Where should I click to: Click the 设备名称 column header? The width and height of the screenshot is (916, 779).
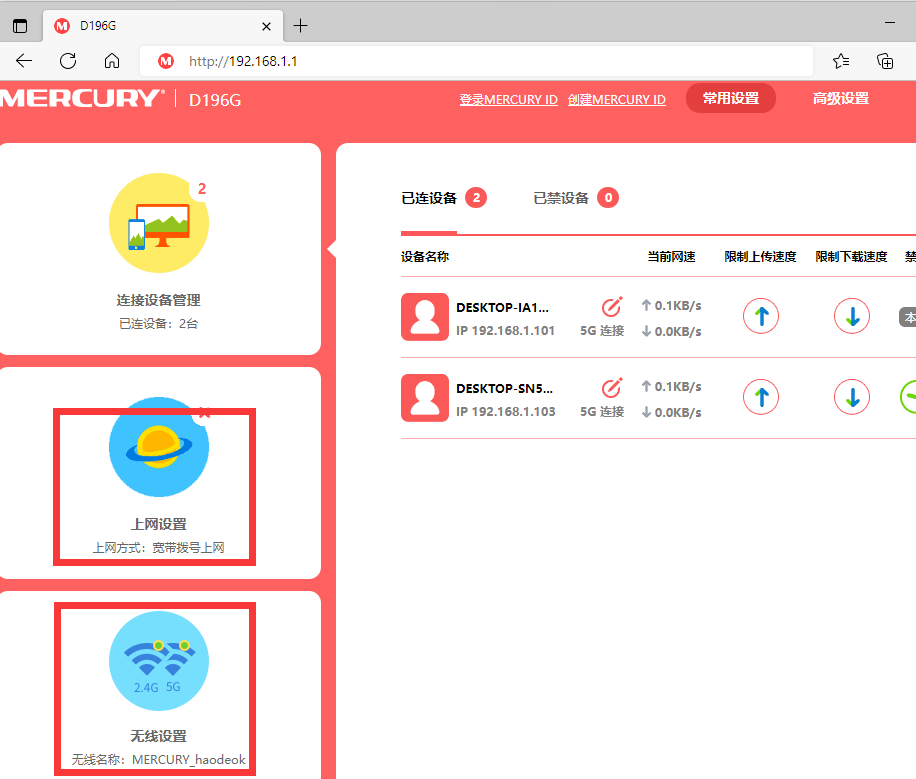click(425, 257)
